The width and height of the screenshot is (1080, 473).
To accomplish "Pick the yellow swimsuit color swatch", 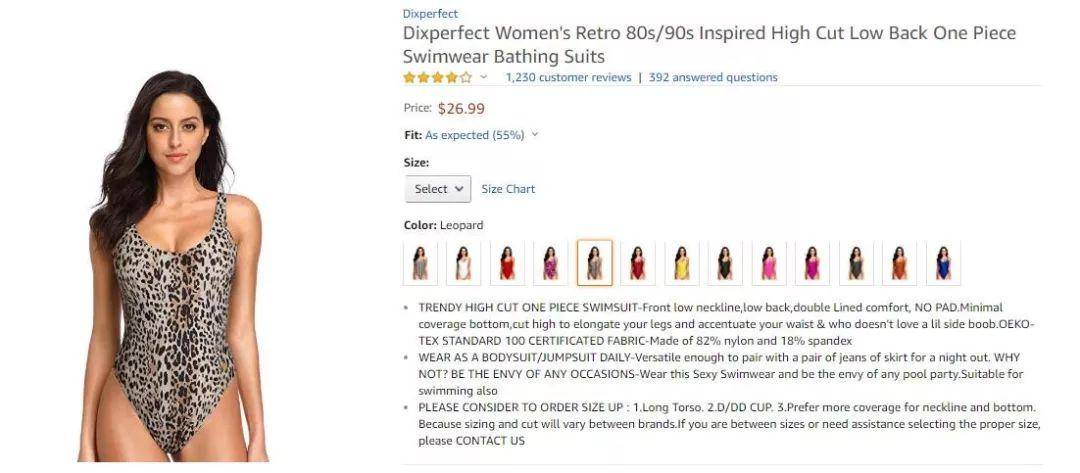I will 681,263.
